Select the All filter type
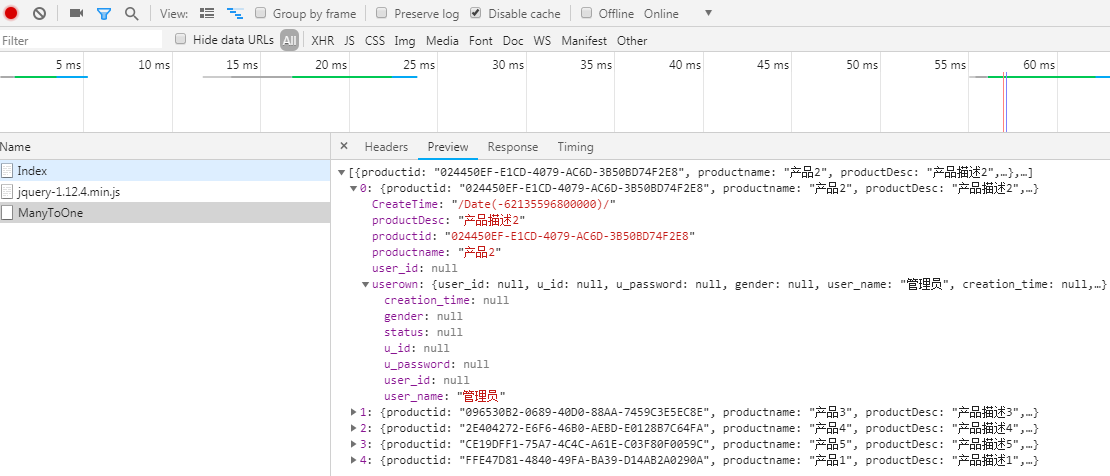 point(290,40)
